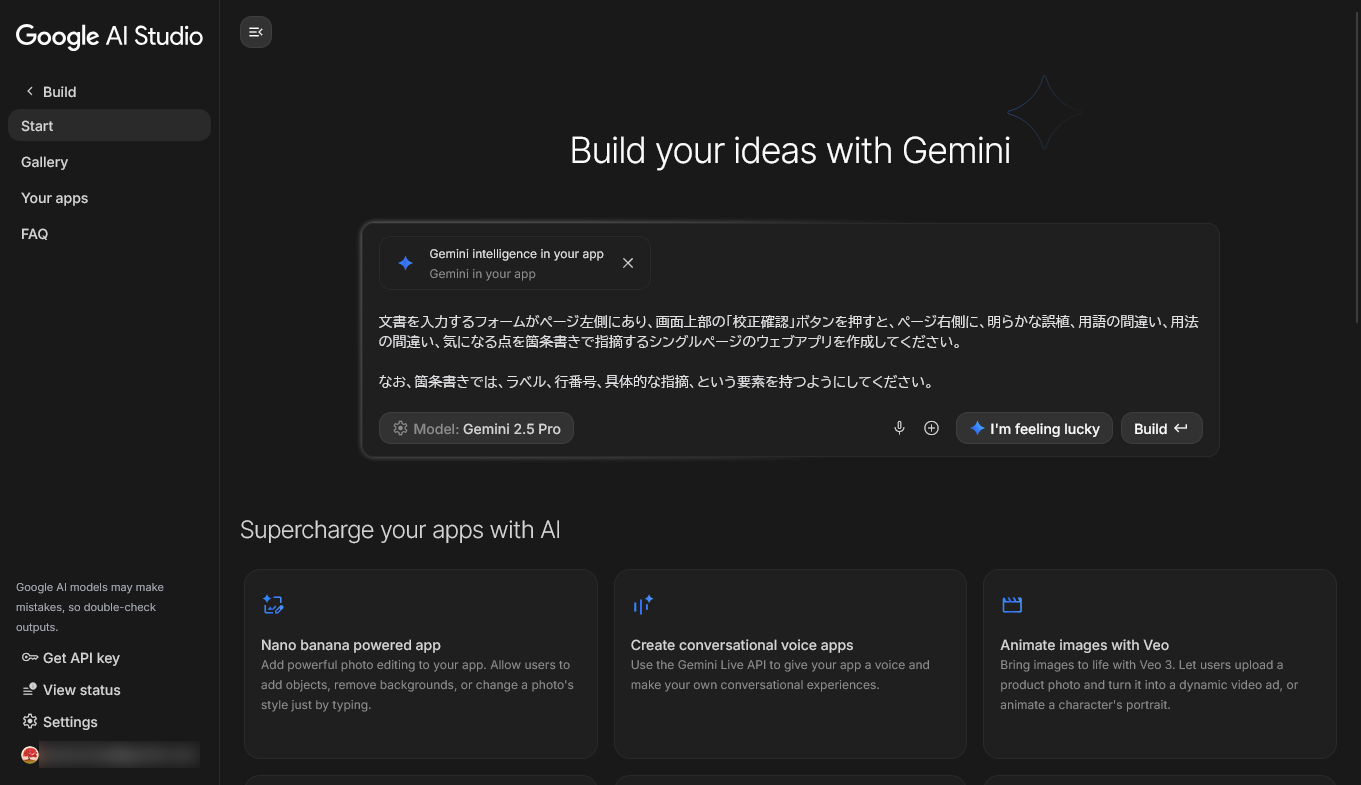Click into the Japanese prompt text area
This screenshot has height=785, width=1361.
[788, 351]
